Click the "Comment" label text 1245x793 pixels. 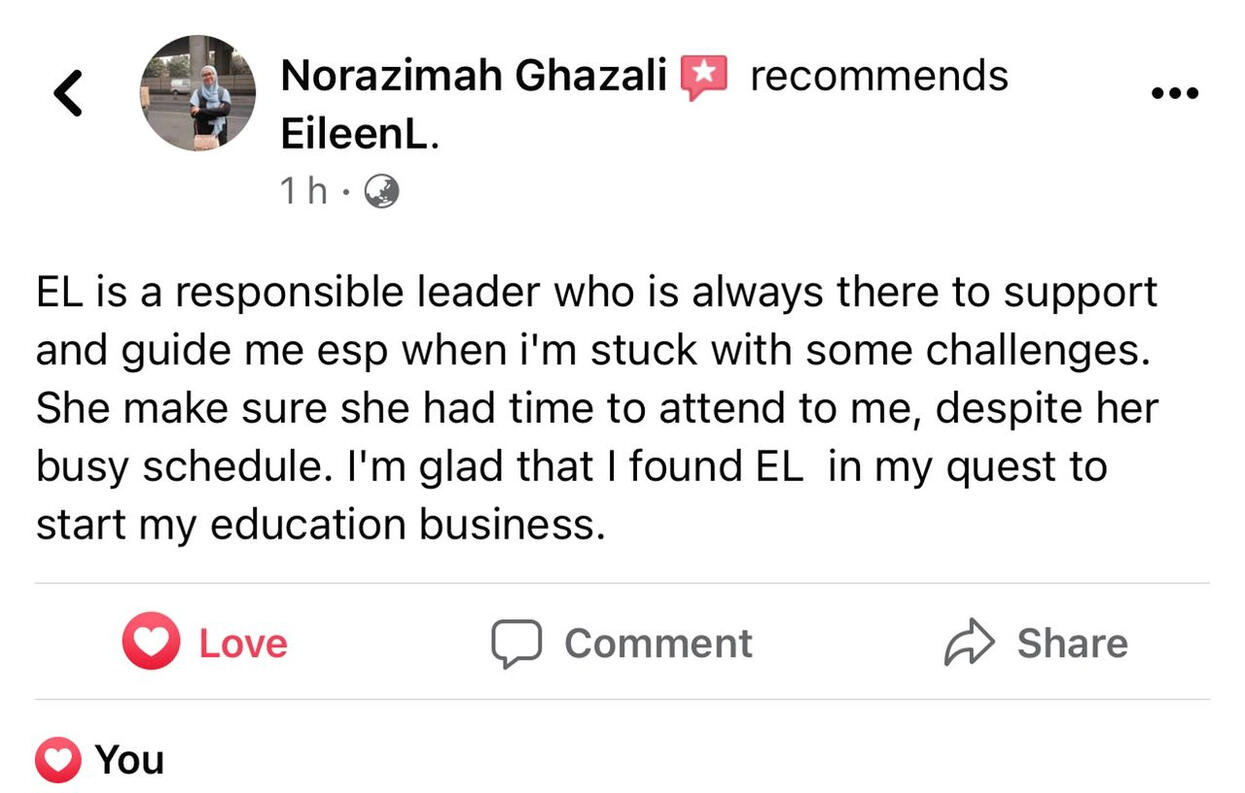(658, 643)
